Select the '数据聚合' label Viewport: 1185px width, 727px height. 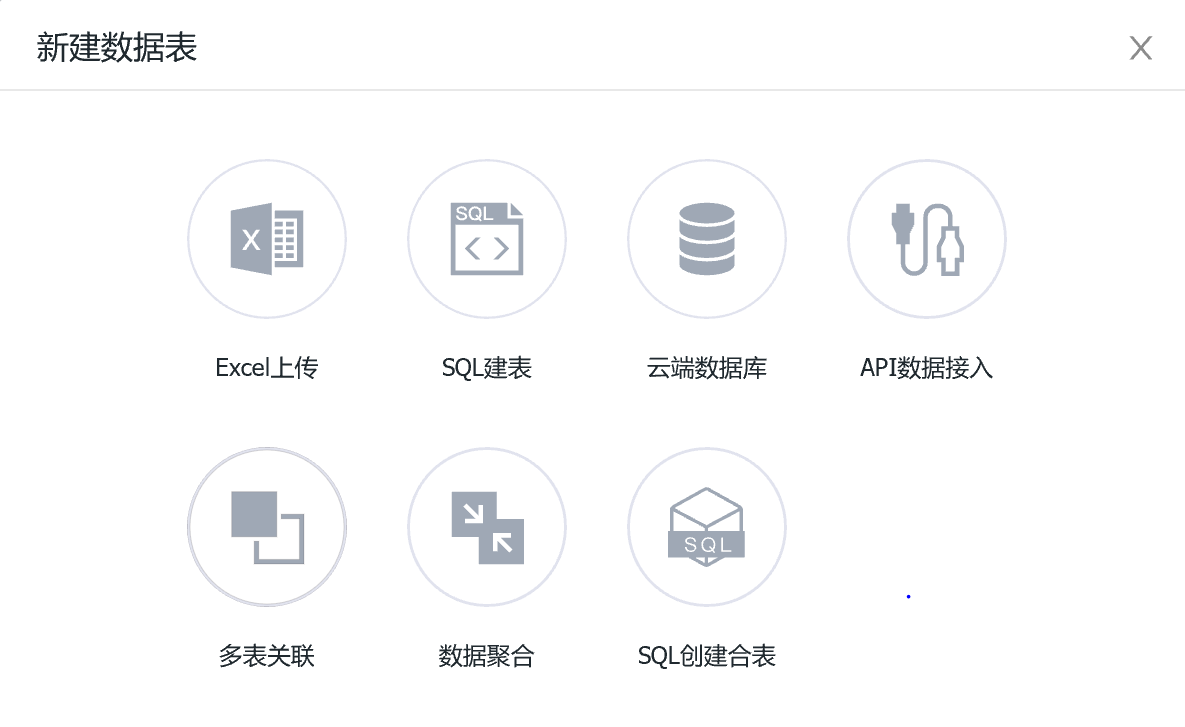[487, 656]
